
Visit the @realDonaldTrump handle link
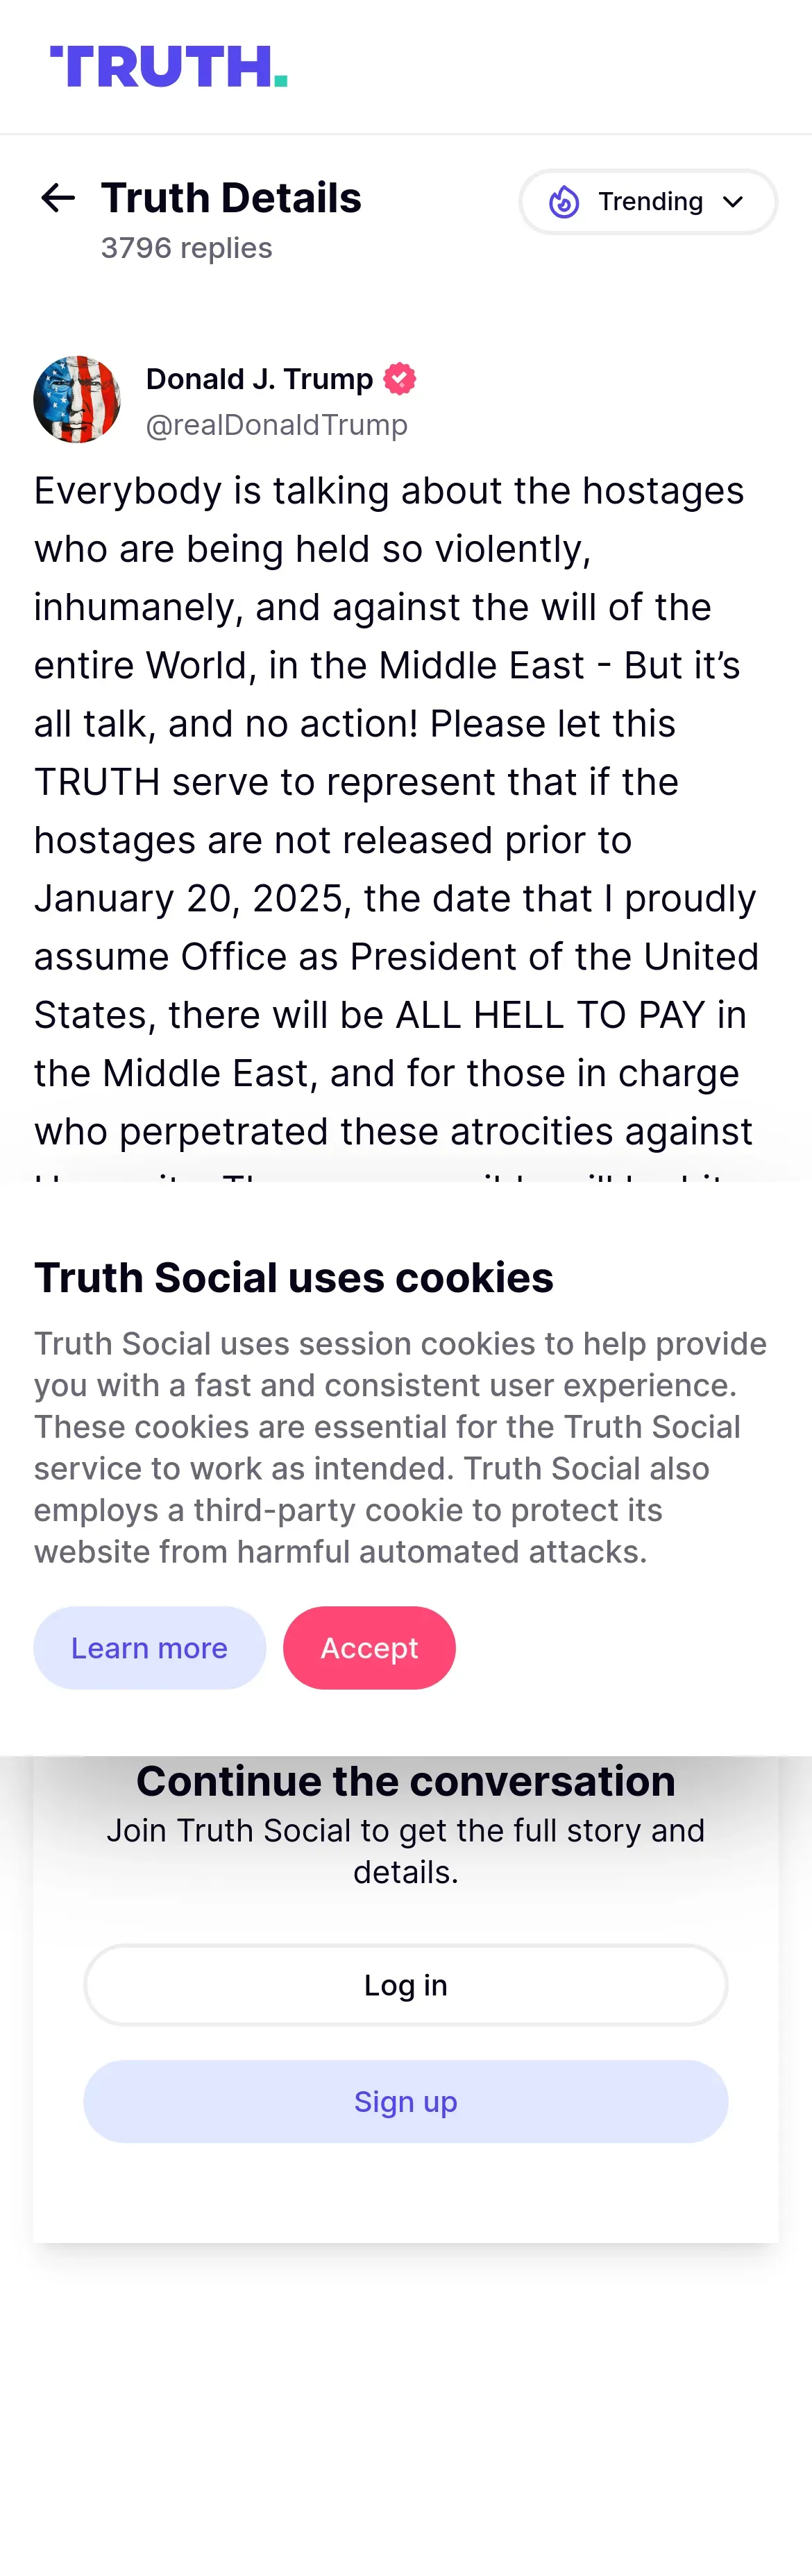277,425
